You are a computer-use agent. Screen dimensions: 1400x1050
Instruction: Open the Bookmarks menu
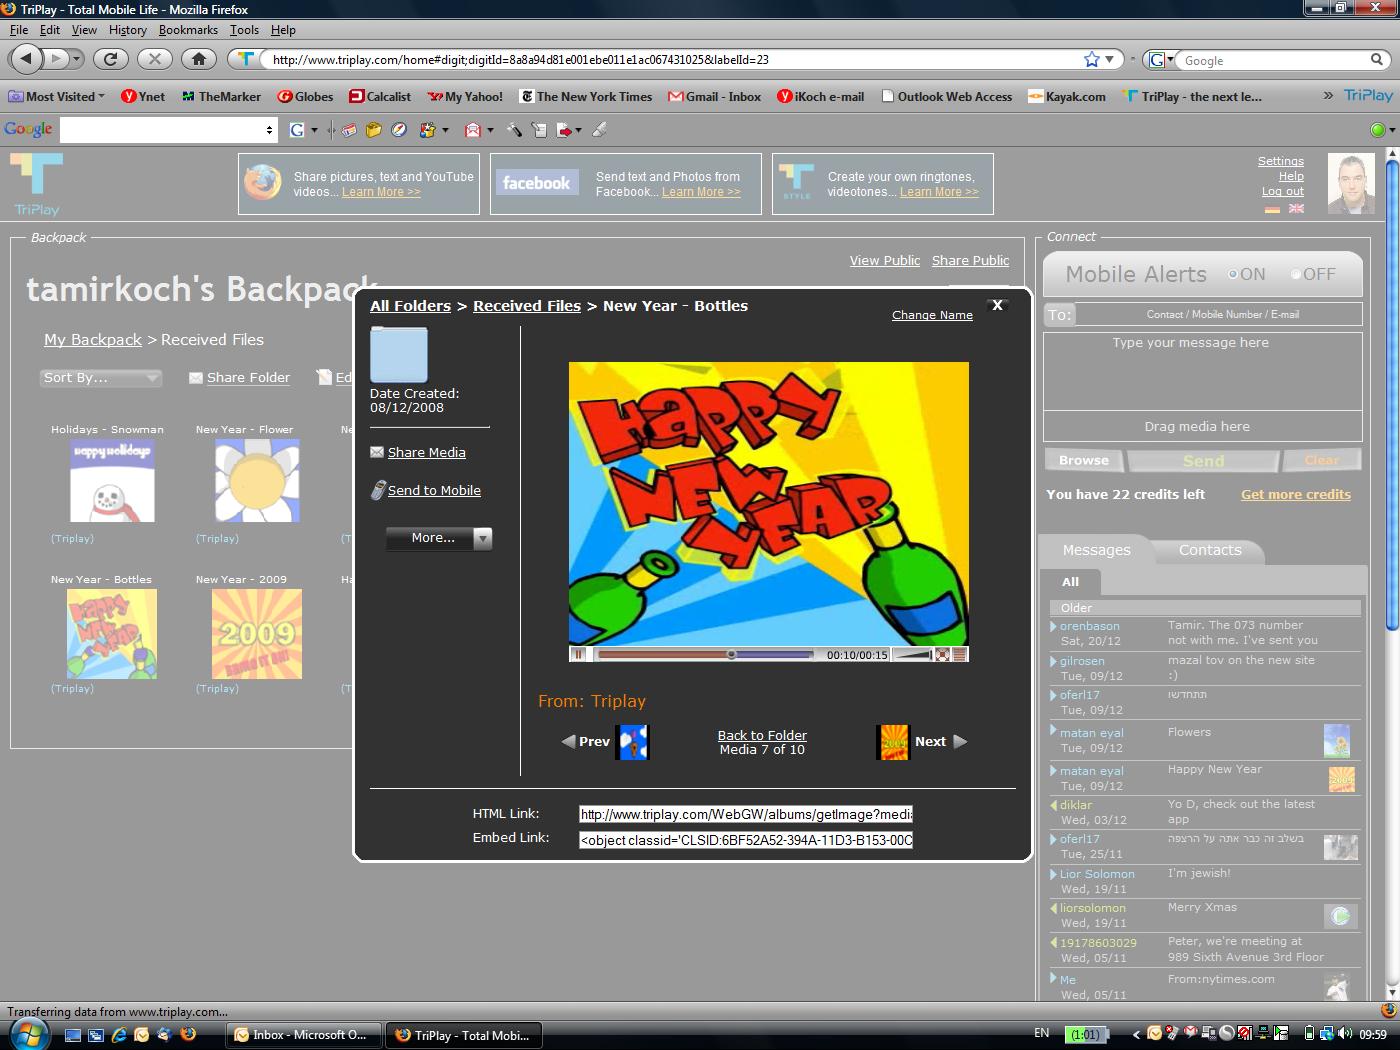[x=188, y=30]
